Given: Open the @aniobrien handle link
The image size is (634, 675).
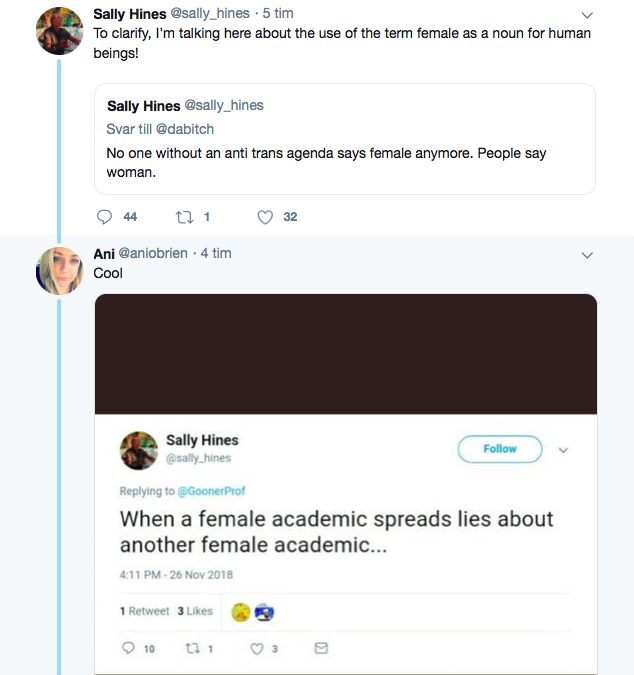Looking at the screenshot, I should 153,253.
